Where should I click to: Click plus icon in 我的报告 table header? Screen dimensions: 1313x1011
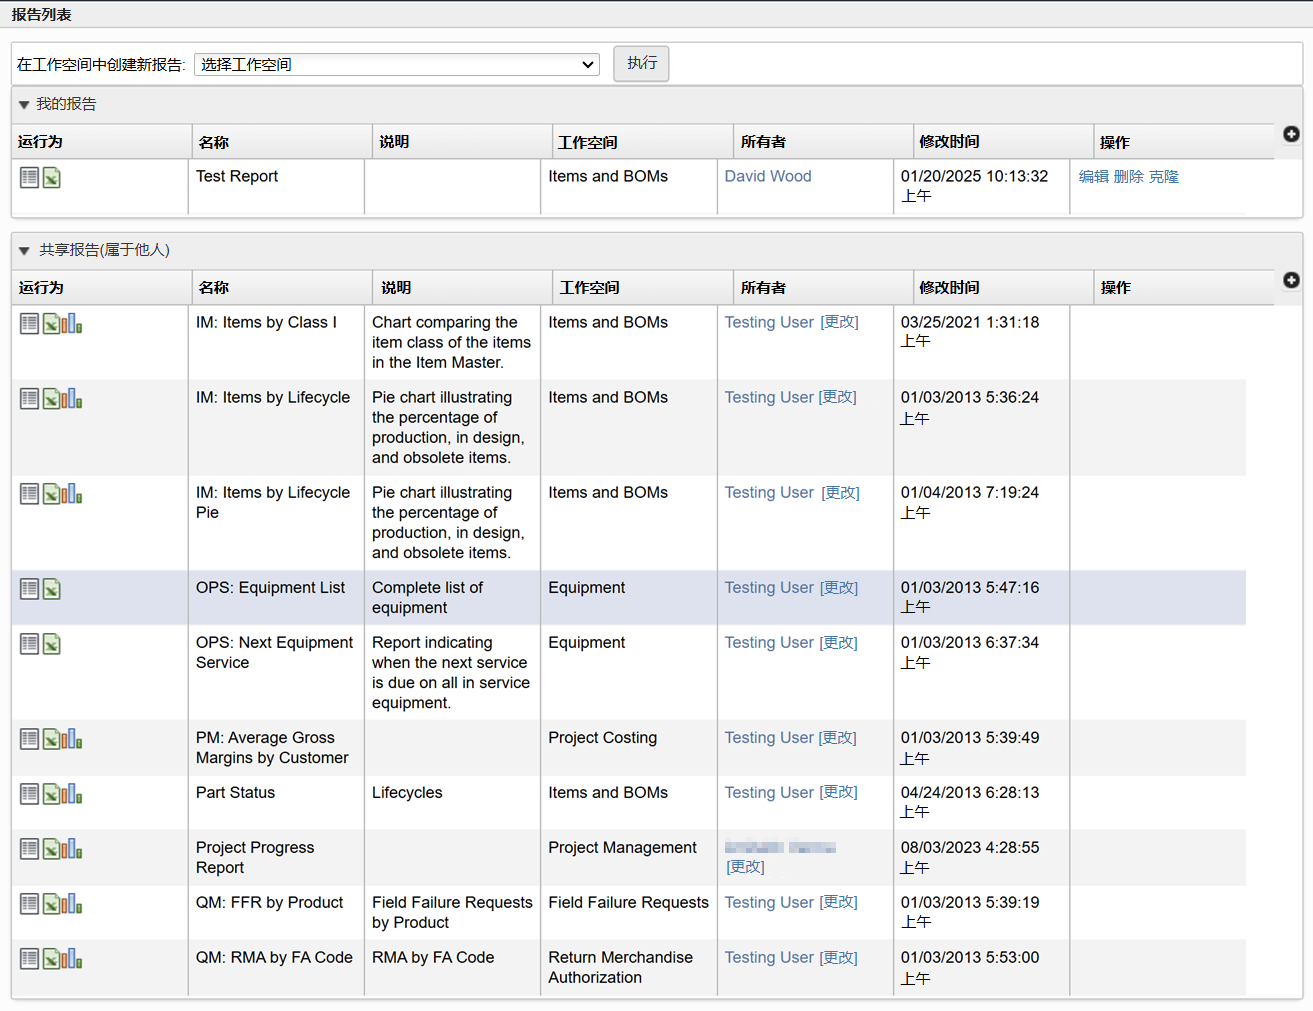1291,134
